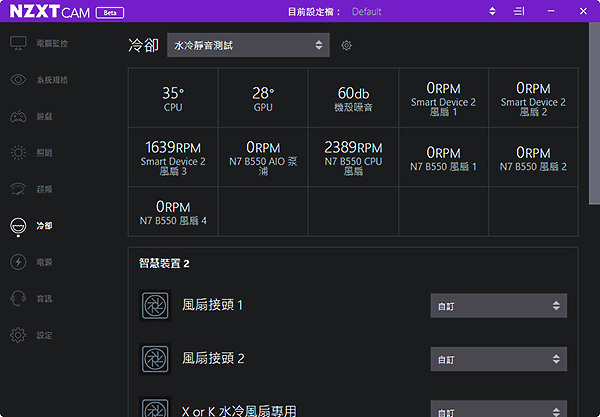Click the 35° CPU temperature tile
Viewport: 600px width, 417px height.
tap(173, 98)
